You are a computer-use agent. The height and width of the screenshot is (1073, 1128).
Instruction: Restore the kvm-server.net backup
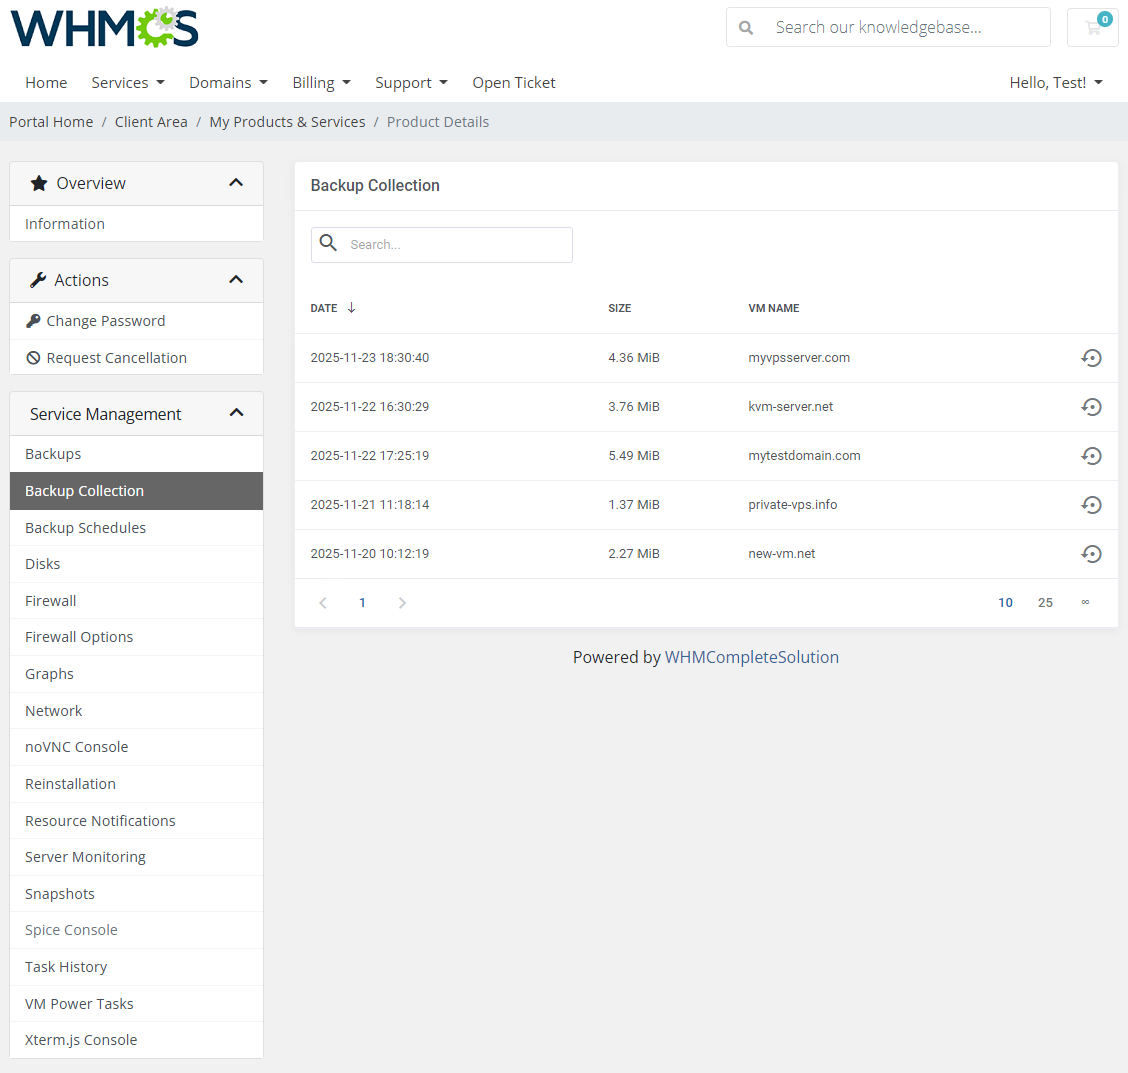coord(1091,406)
